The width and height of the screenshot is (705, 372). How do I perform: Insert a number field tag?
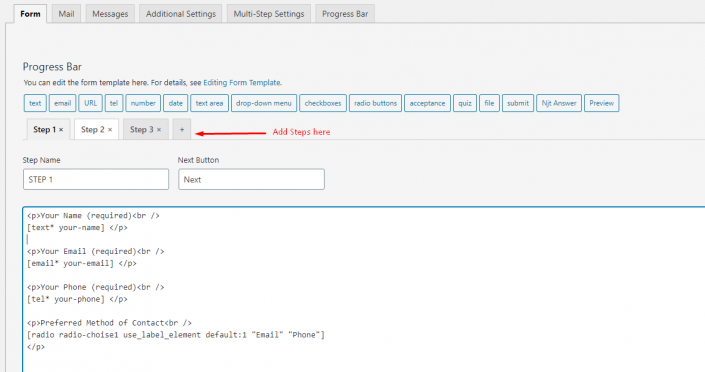point(143,103)
